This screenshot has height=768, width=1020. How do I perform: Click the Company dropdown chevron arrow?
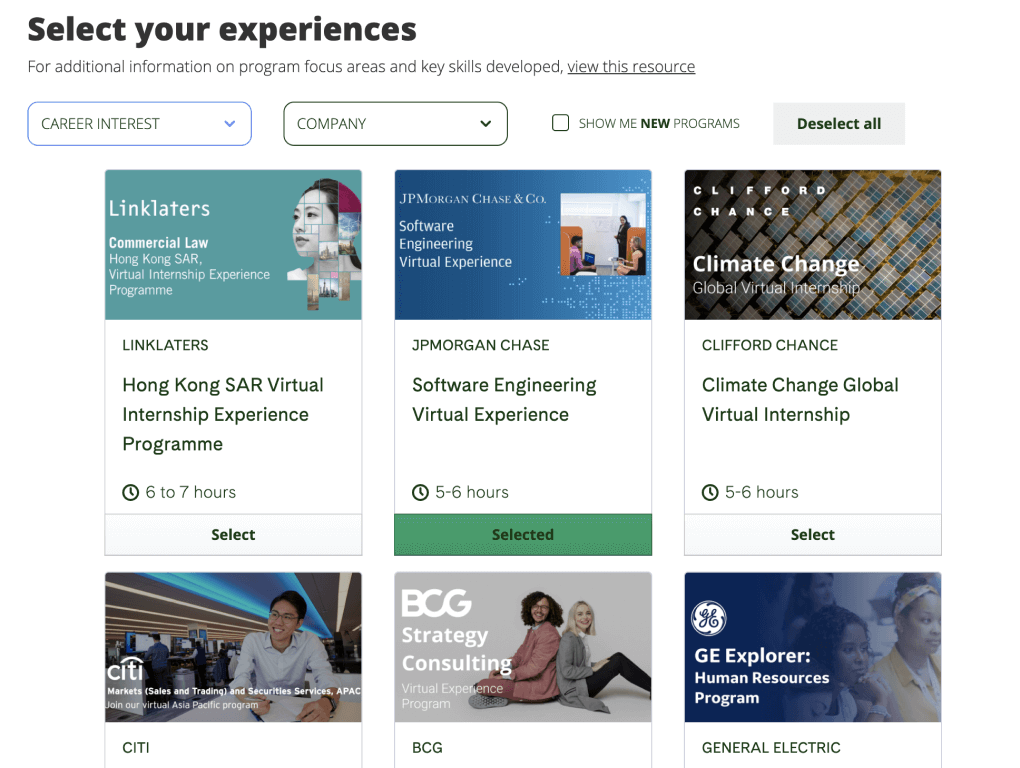tap(485, 124)
